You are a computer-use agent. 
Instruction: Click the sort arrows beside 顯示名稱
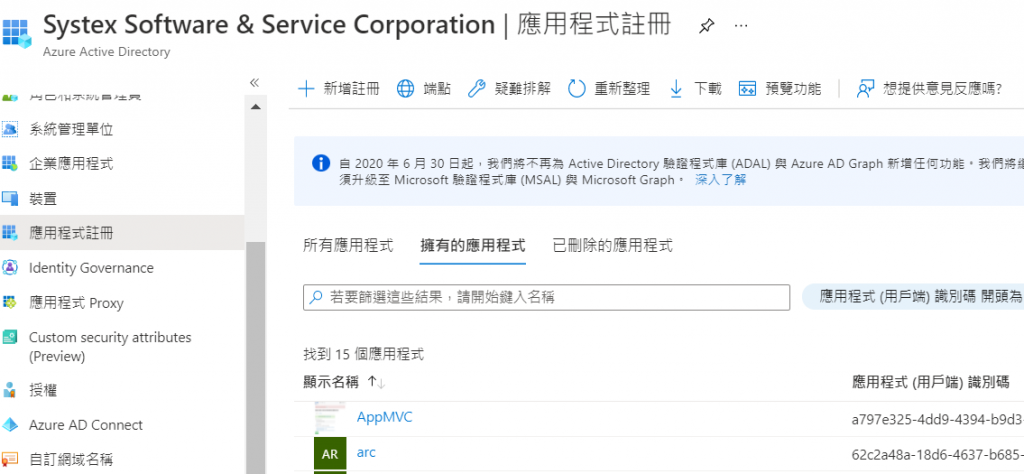coord(376,382)
